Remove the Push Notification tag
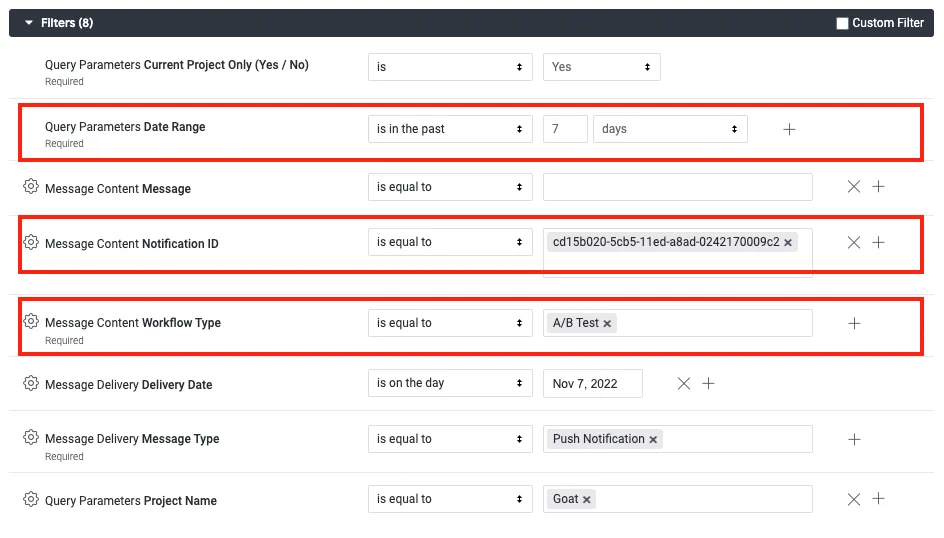Viewport: 944px width, 538px height. pyautogui.click(x=653, y=440)
